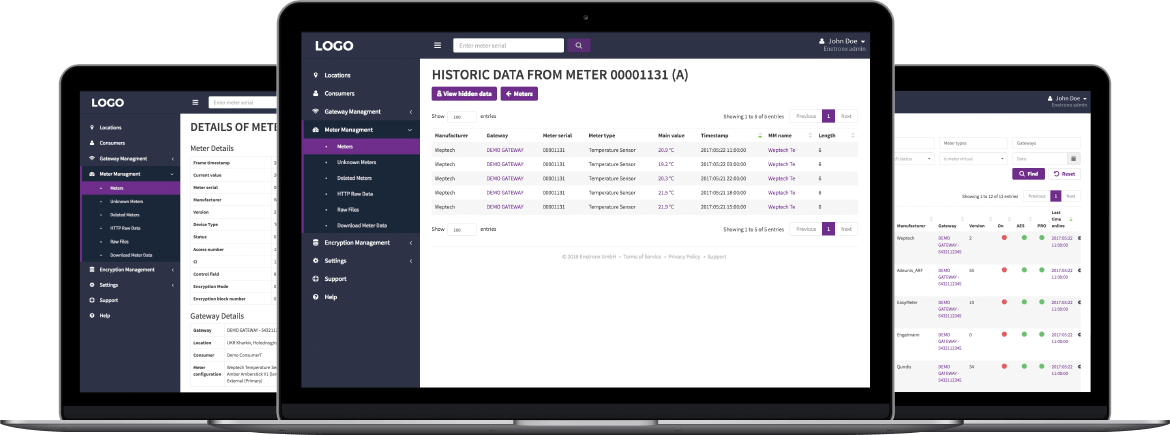Screen dimensions: 1170x435
Task: Click the 20.0 °C main value
Action: point(666,150)
